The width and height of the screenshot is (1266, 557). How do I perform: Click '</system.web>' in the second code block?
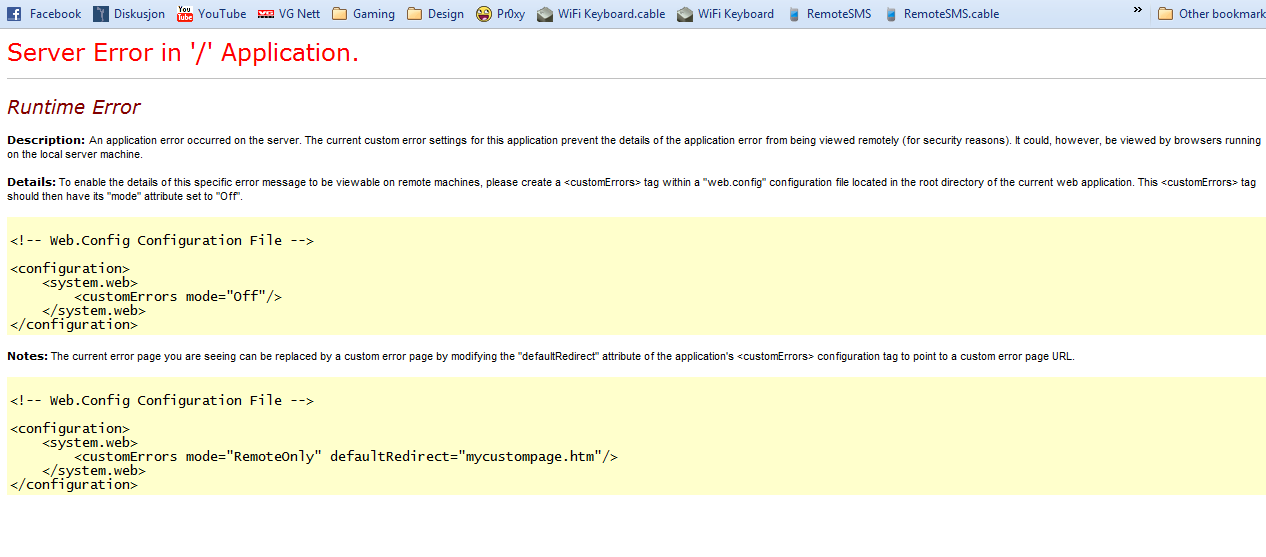[94, 470]
